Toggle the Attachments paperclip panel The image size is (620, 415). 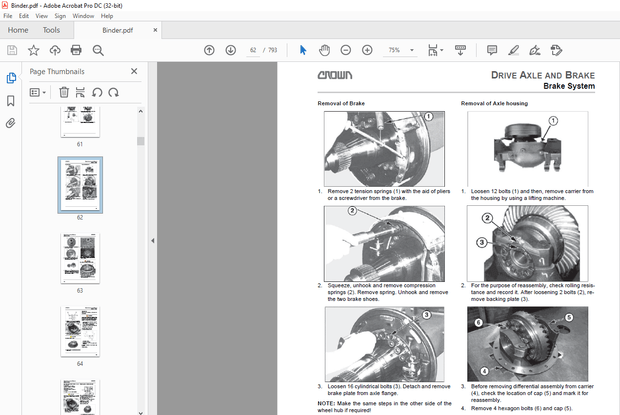pos(11,123)
